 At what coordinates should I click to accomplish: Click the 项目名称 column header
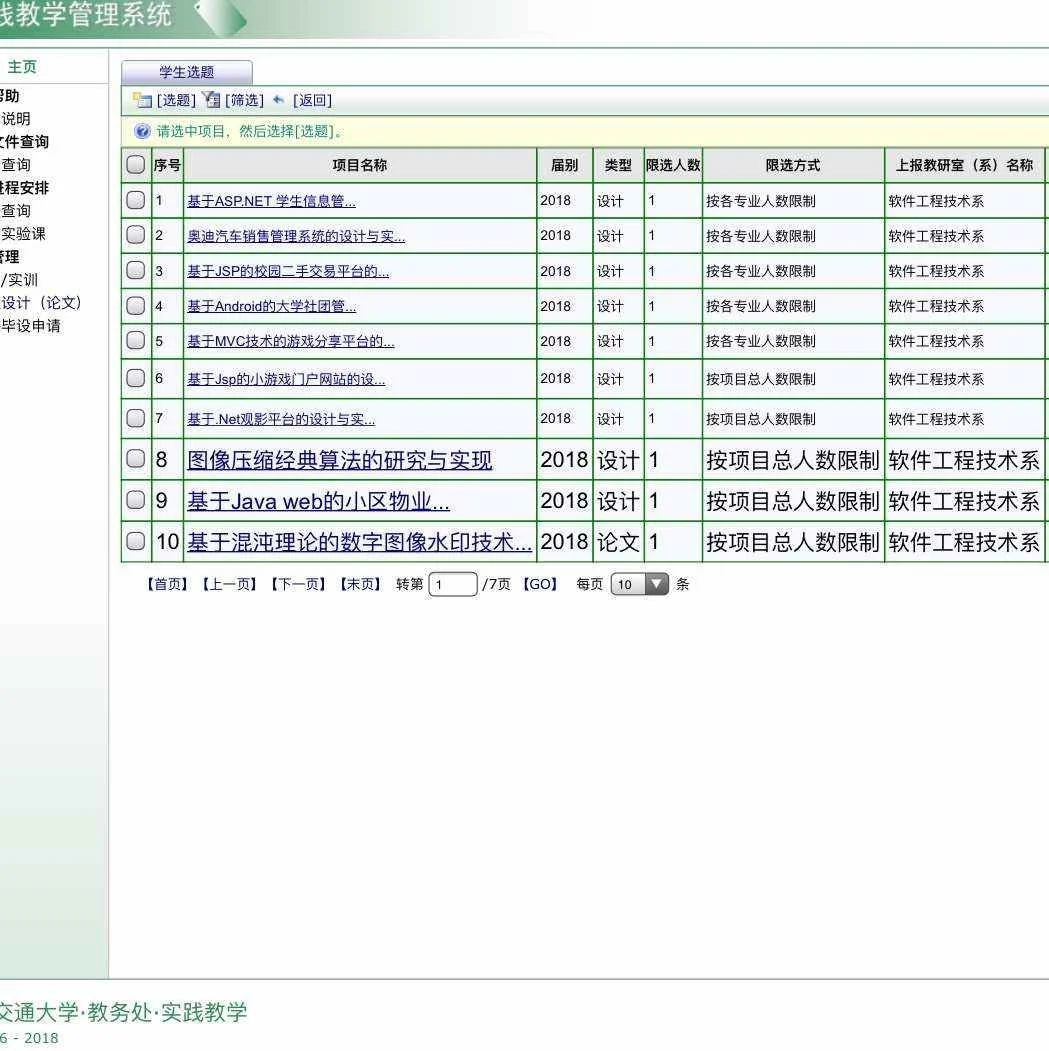click(x=360, y=165)
